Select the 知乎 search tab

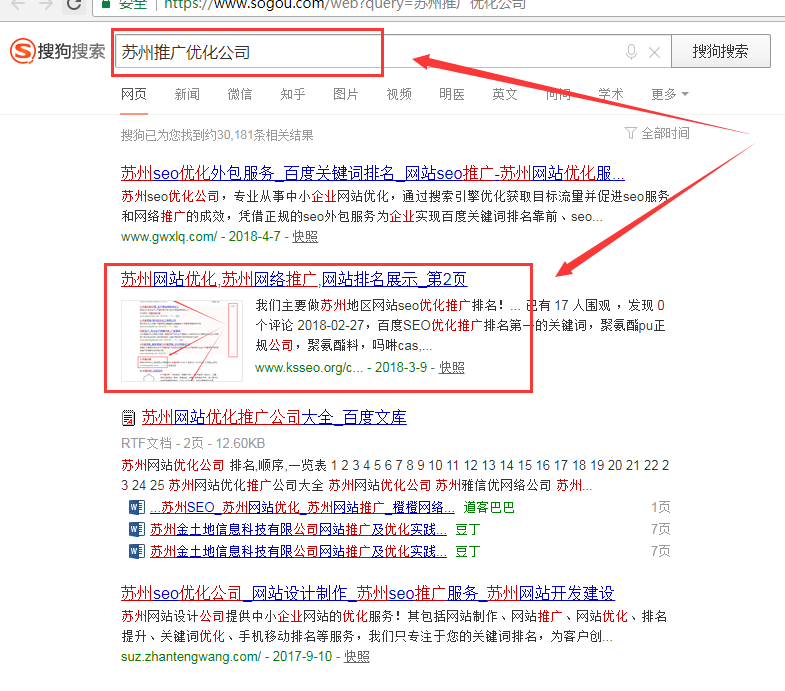click(293, 94)
